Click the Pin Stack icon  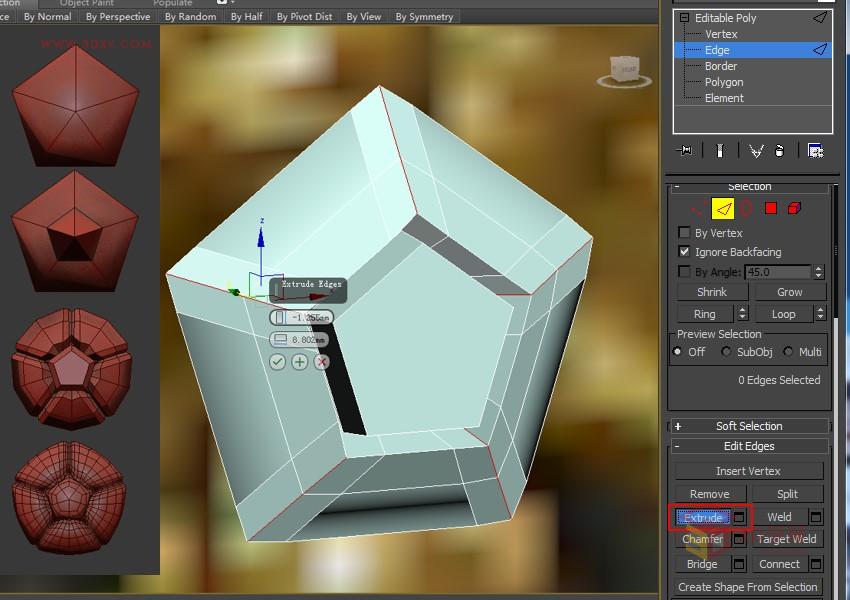pyautogui.click(x=686, y=149)
